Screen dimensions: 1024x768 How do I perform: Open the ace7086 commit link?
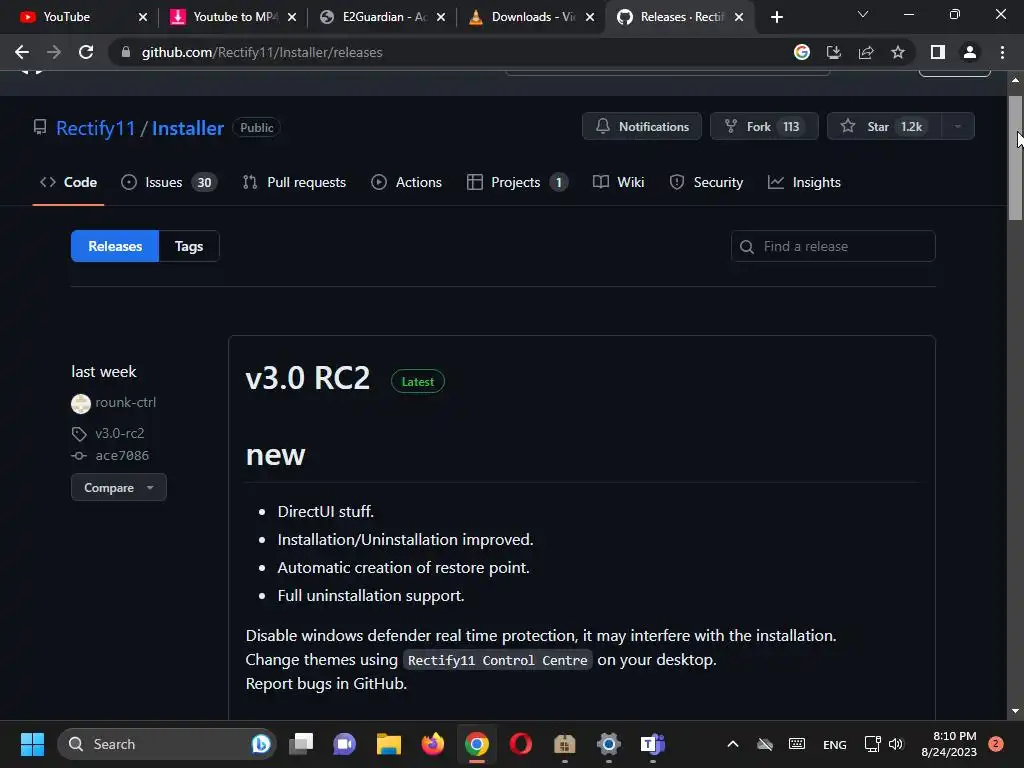pyautogui.click(x=122, y=455)
